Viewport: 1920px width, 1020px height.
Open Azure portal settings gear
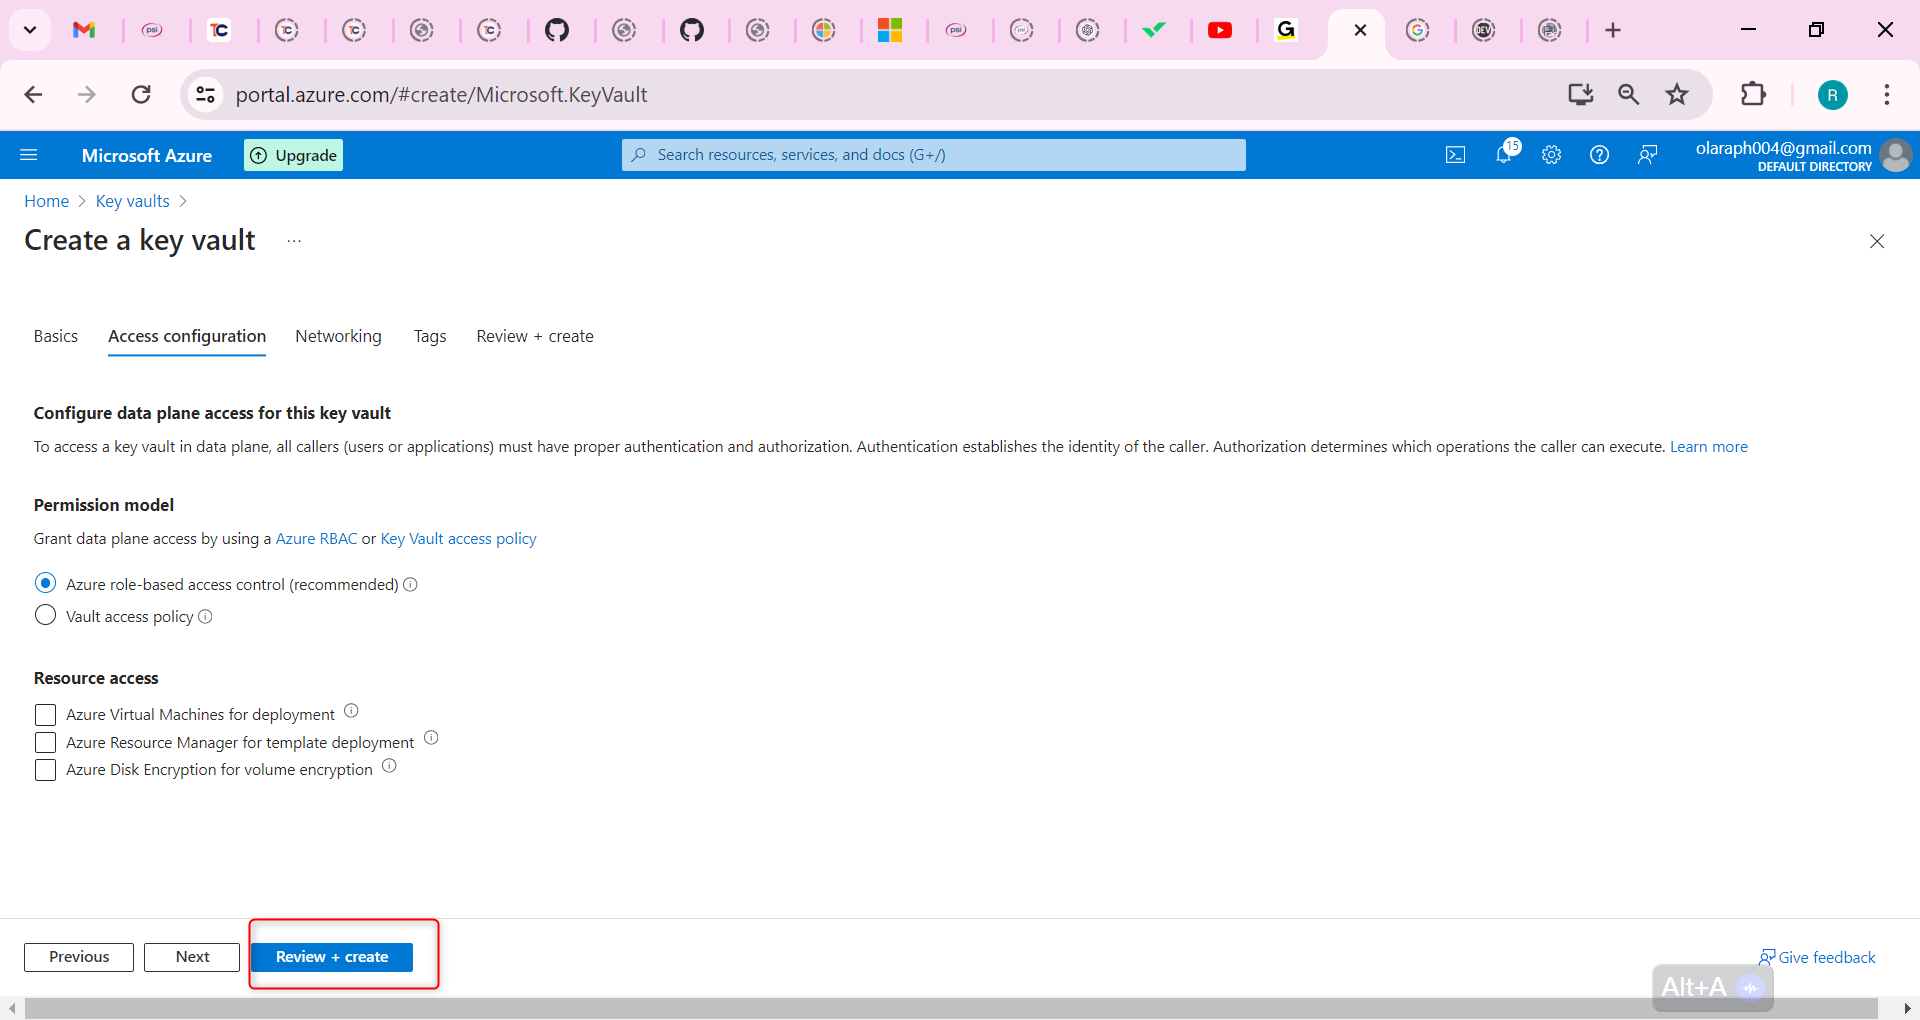pyautogui.click(x=1551, y=155)
